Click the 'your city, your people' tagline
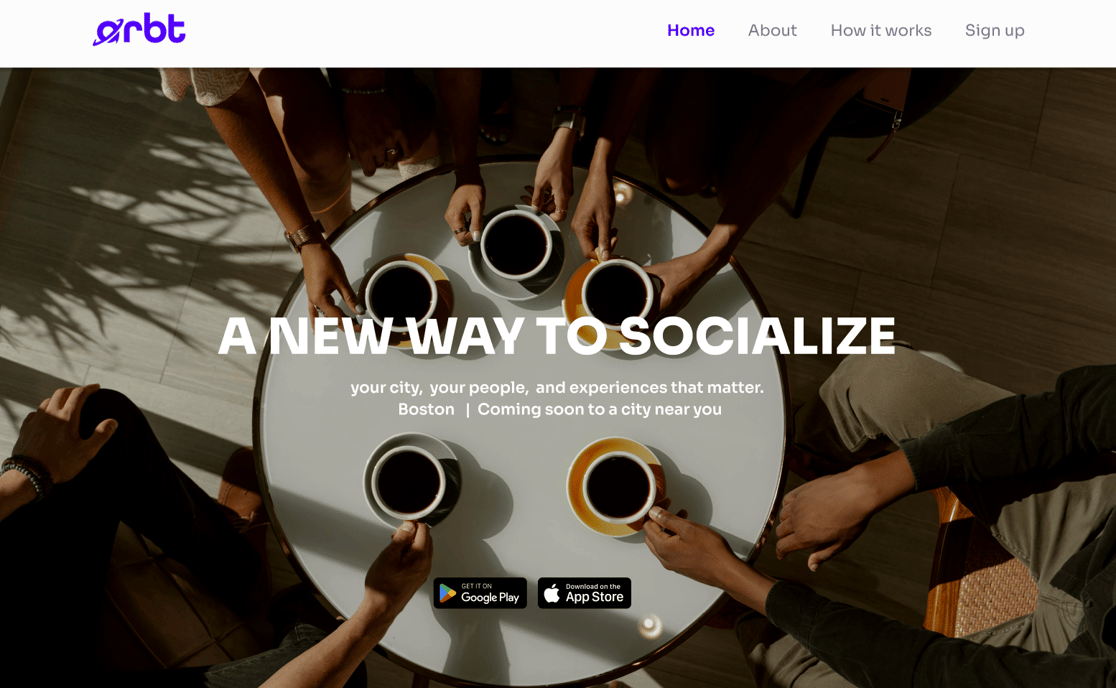 pyautogui.click(x=557, y=388)
